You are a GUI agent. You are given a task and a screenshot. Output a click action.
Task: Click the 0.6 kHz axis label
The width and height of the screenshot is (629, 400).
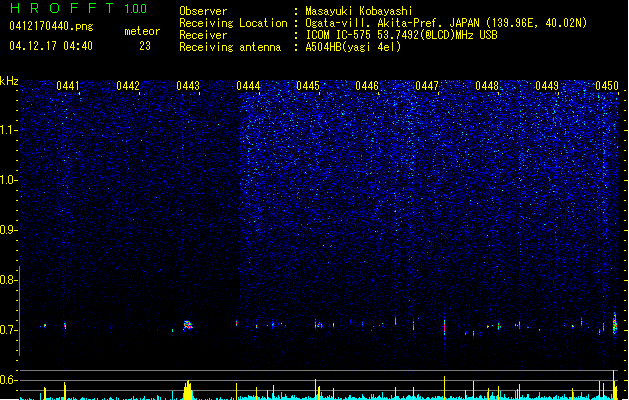pos(9,380)
